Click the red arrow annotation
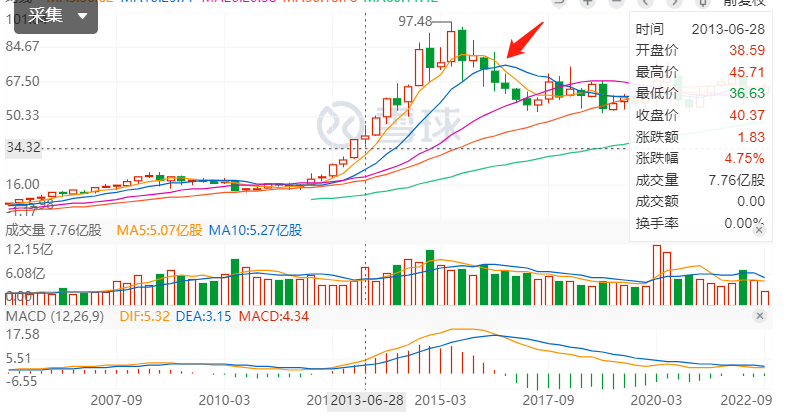Viewport: 789px width, 419px height. [522, 40]
